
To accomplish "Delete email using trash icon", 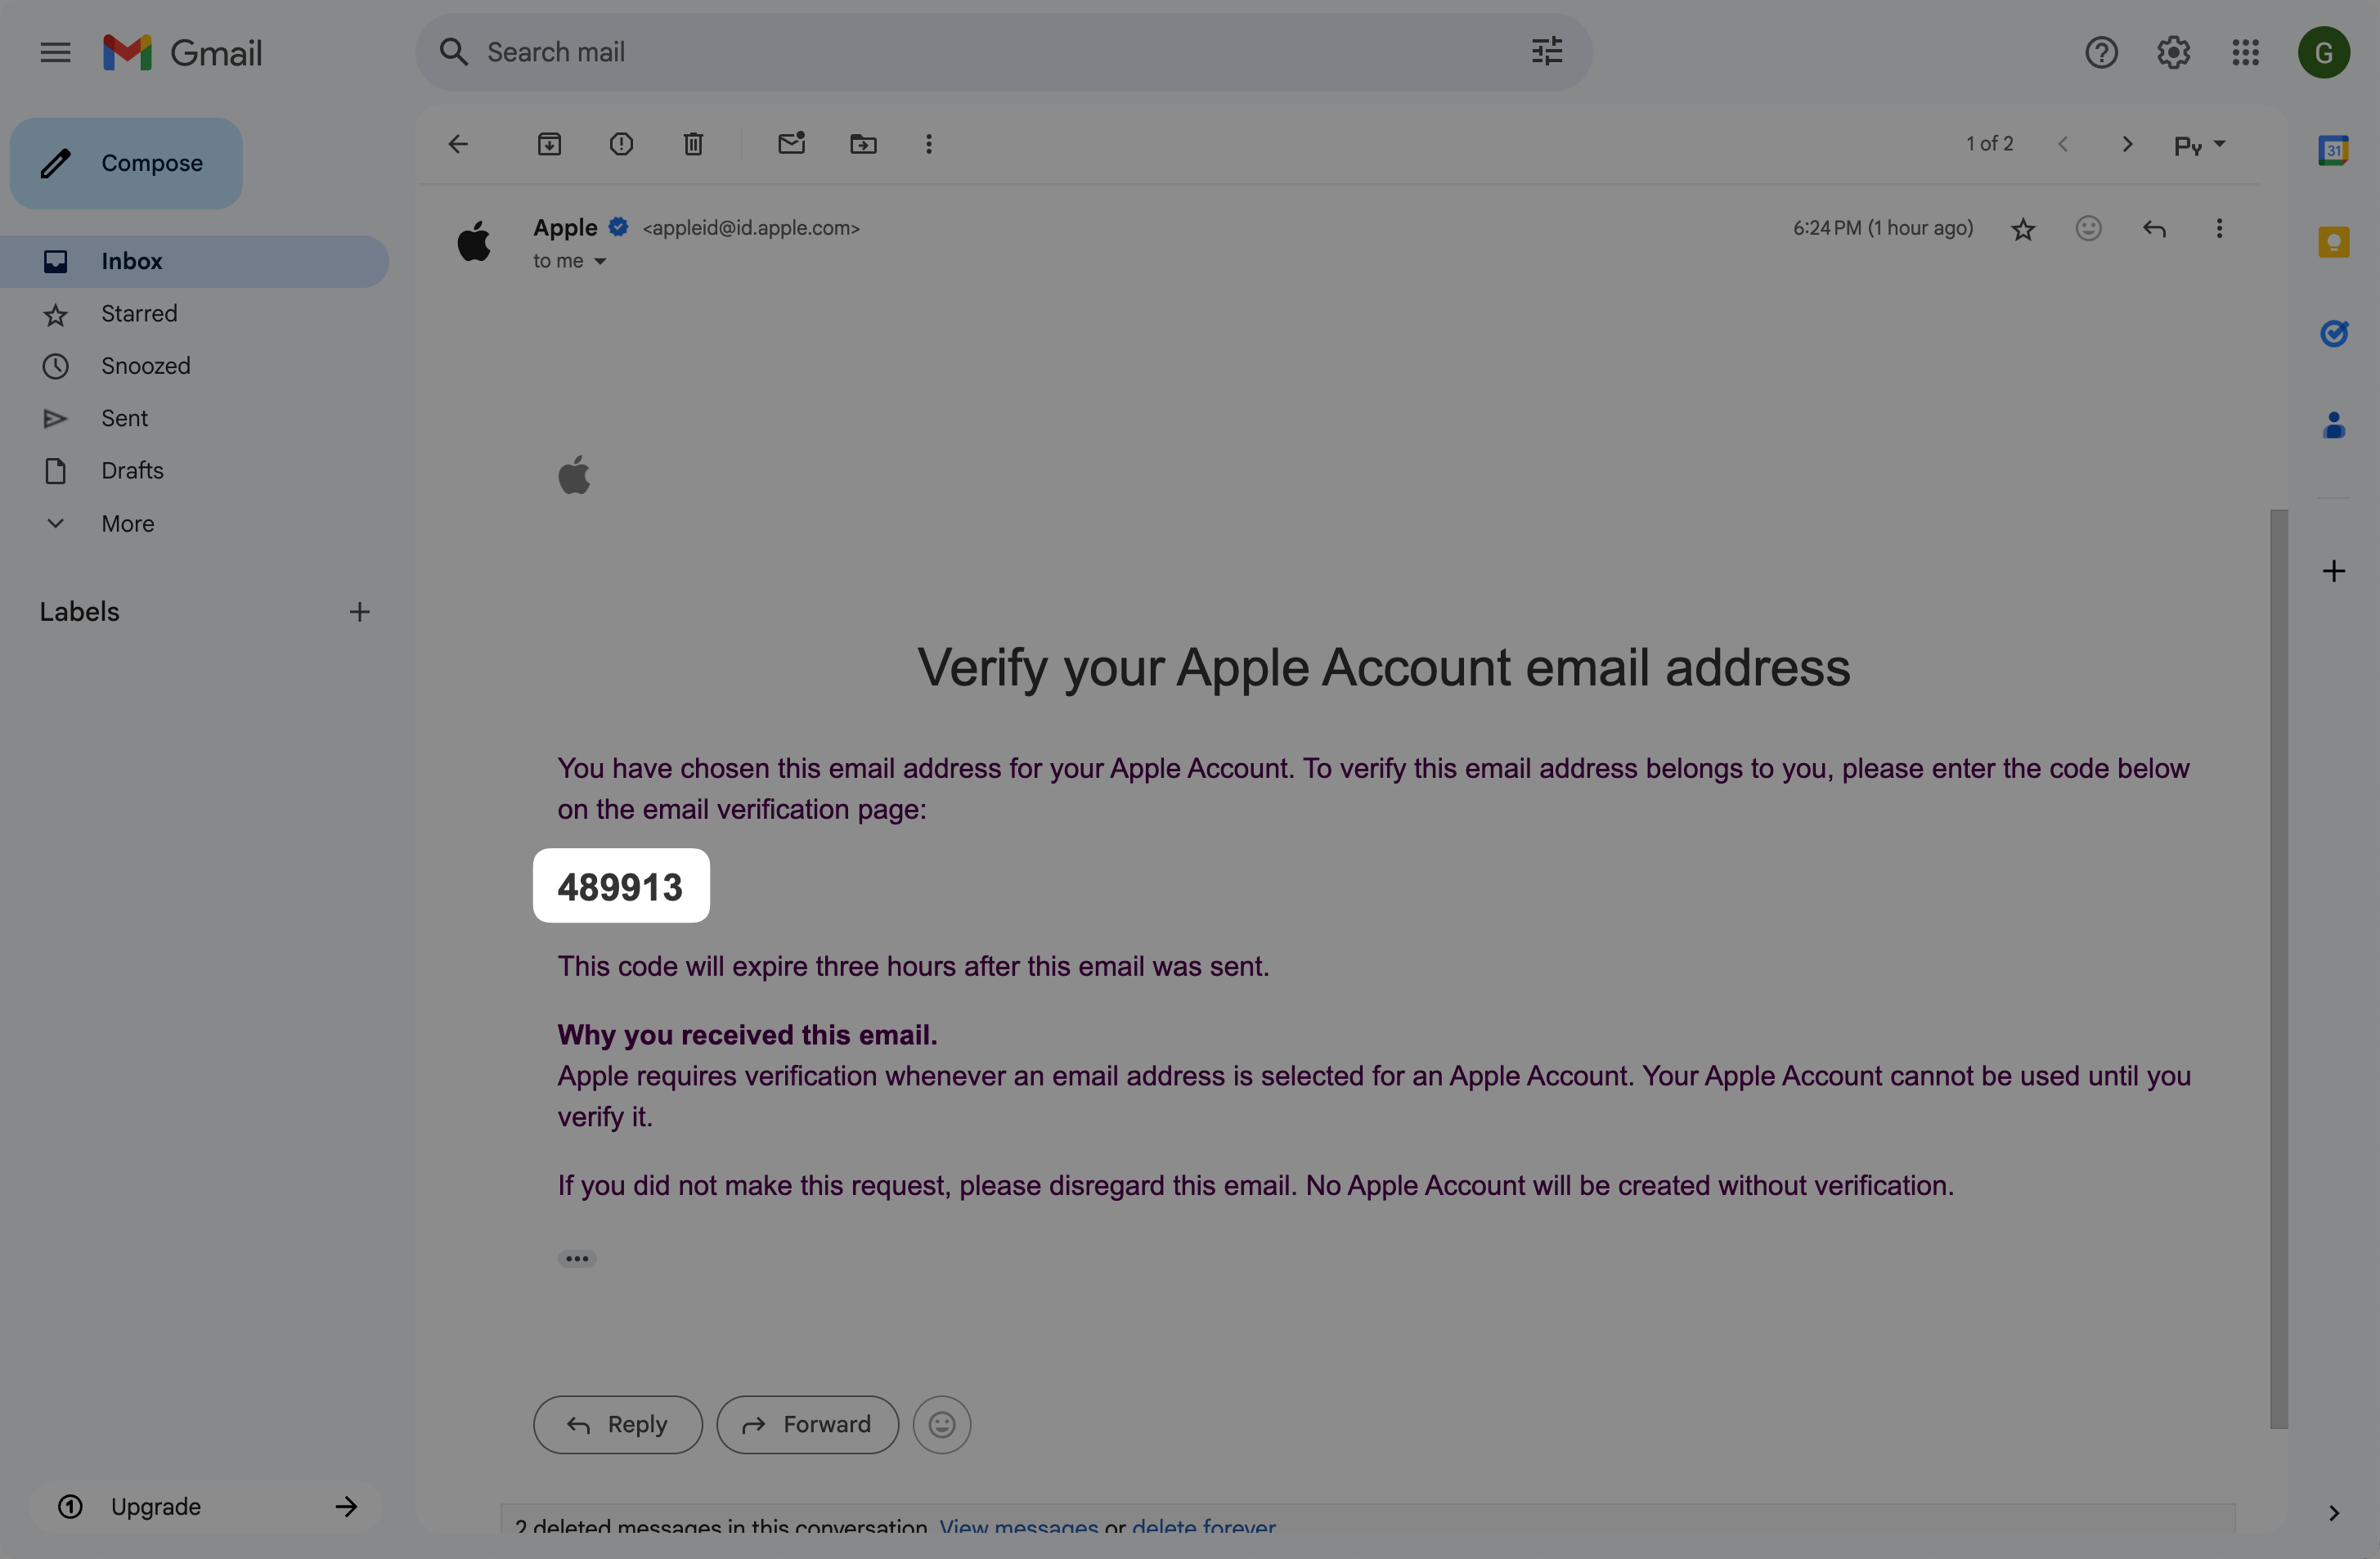I will 693,144.
